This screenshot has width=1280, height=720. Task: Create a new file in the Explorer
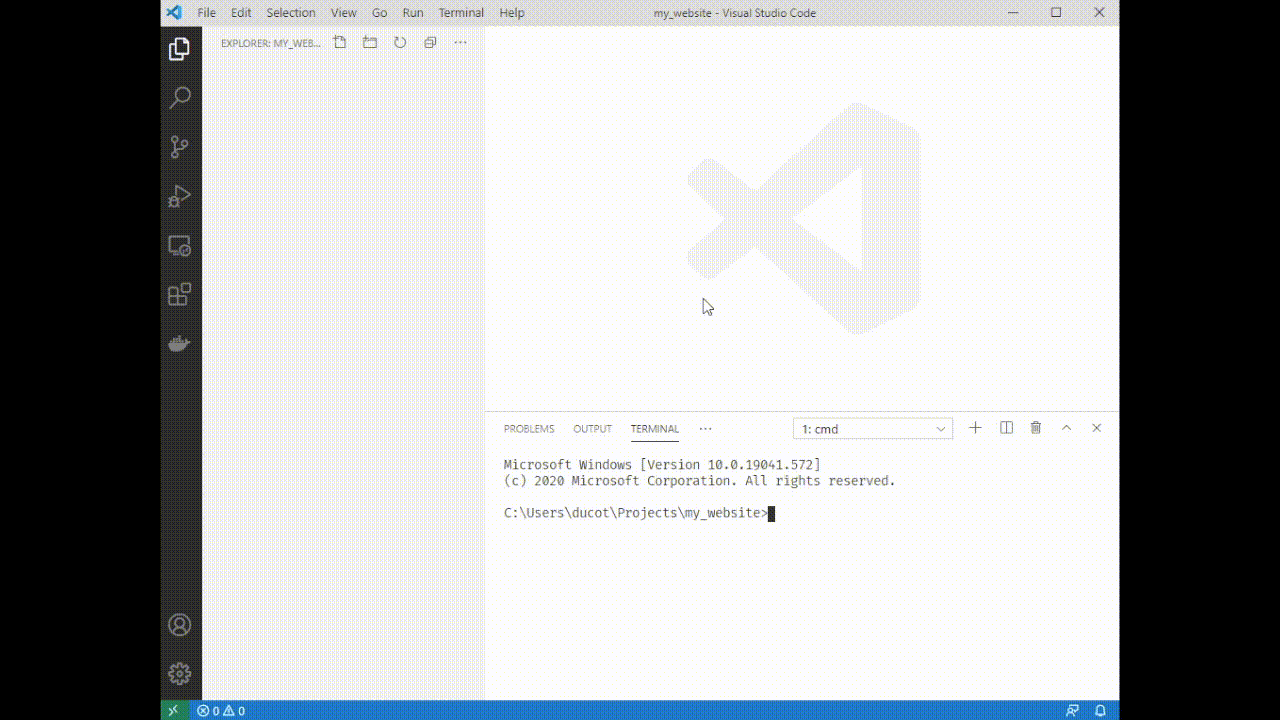(339, 42)
